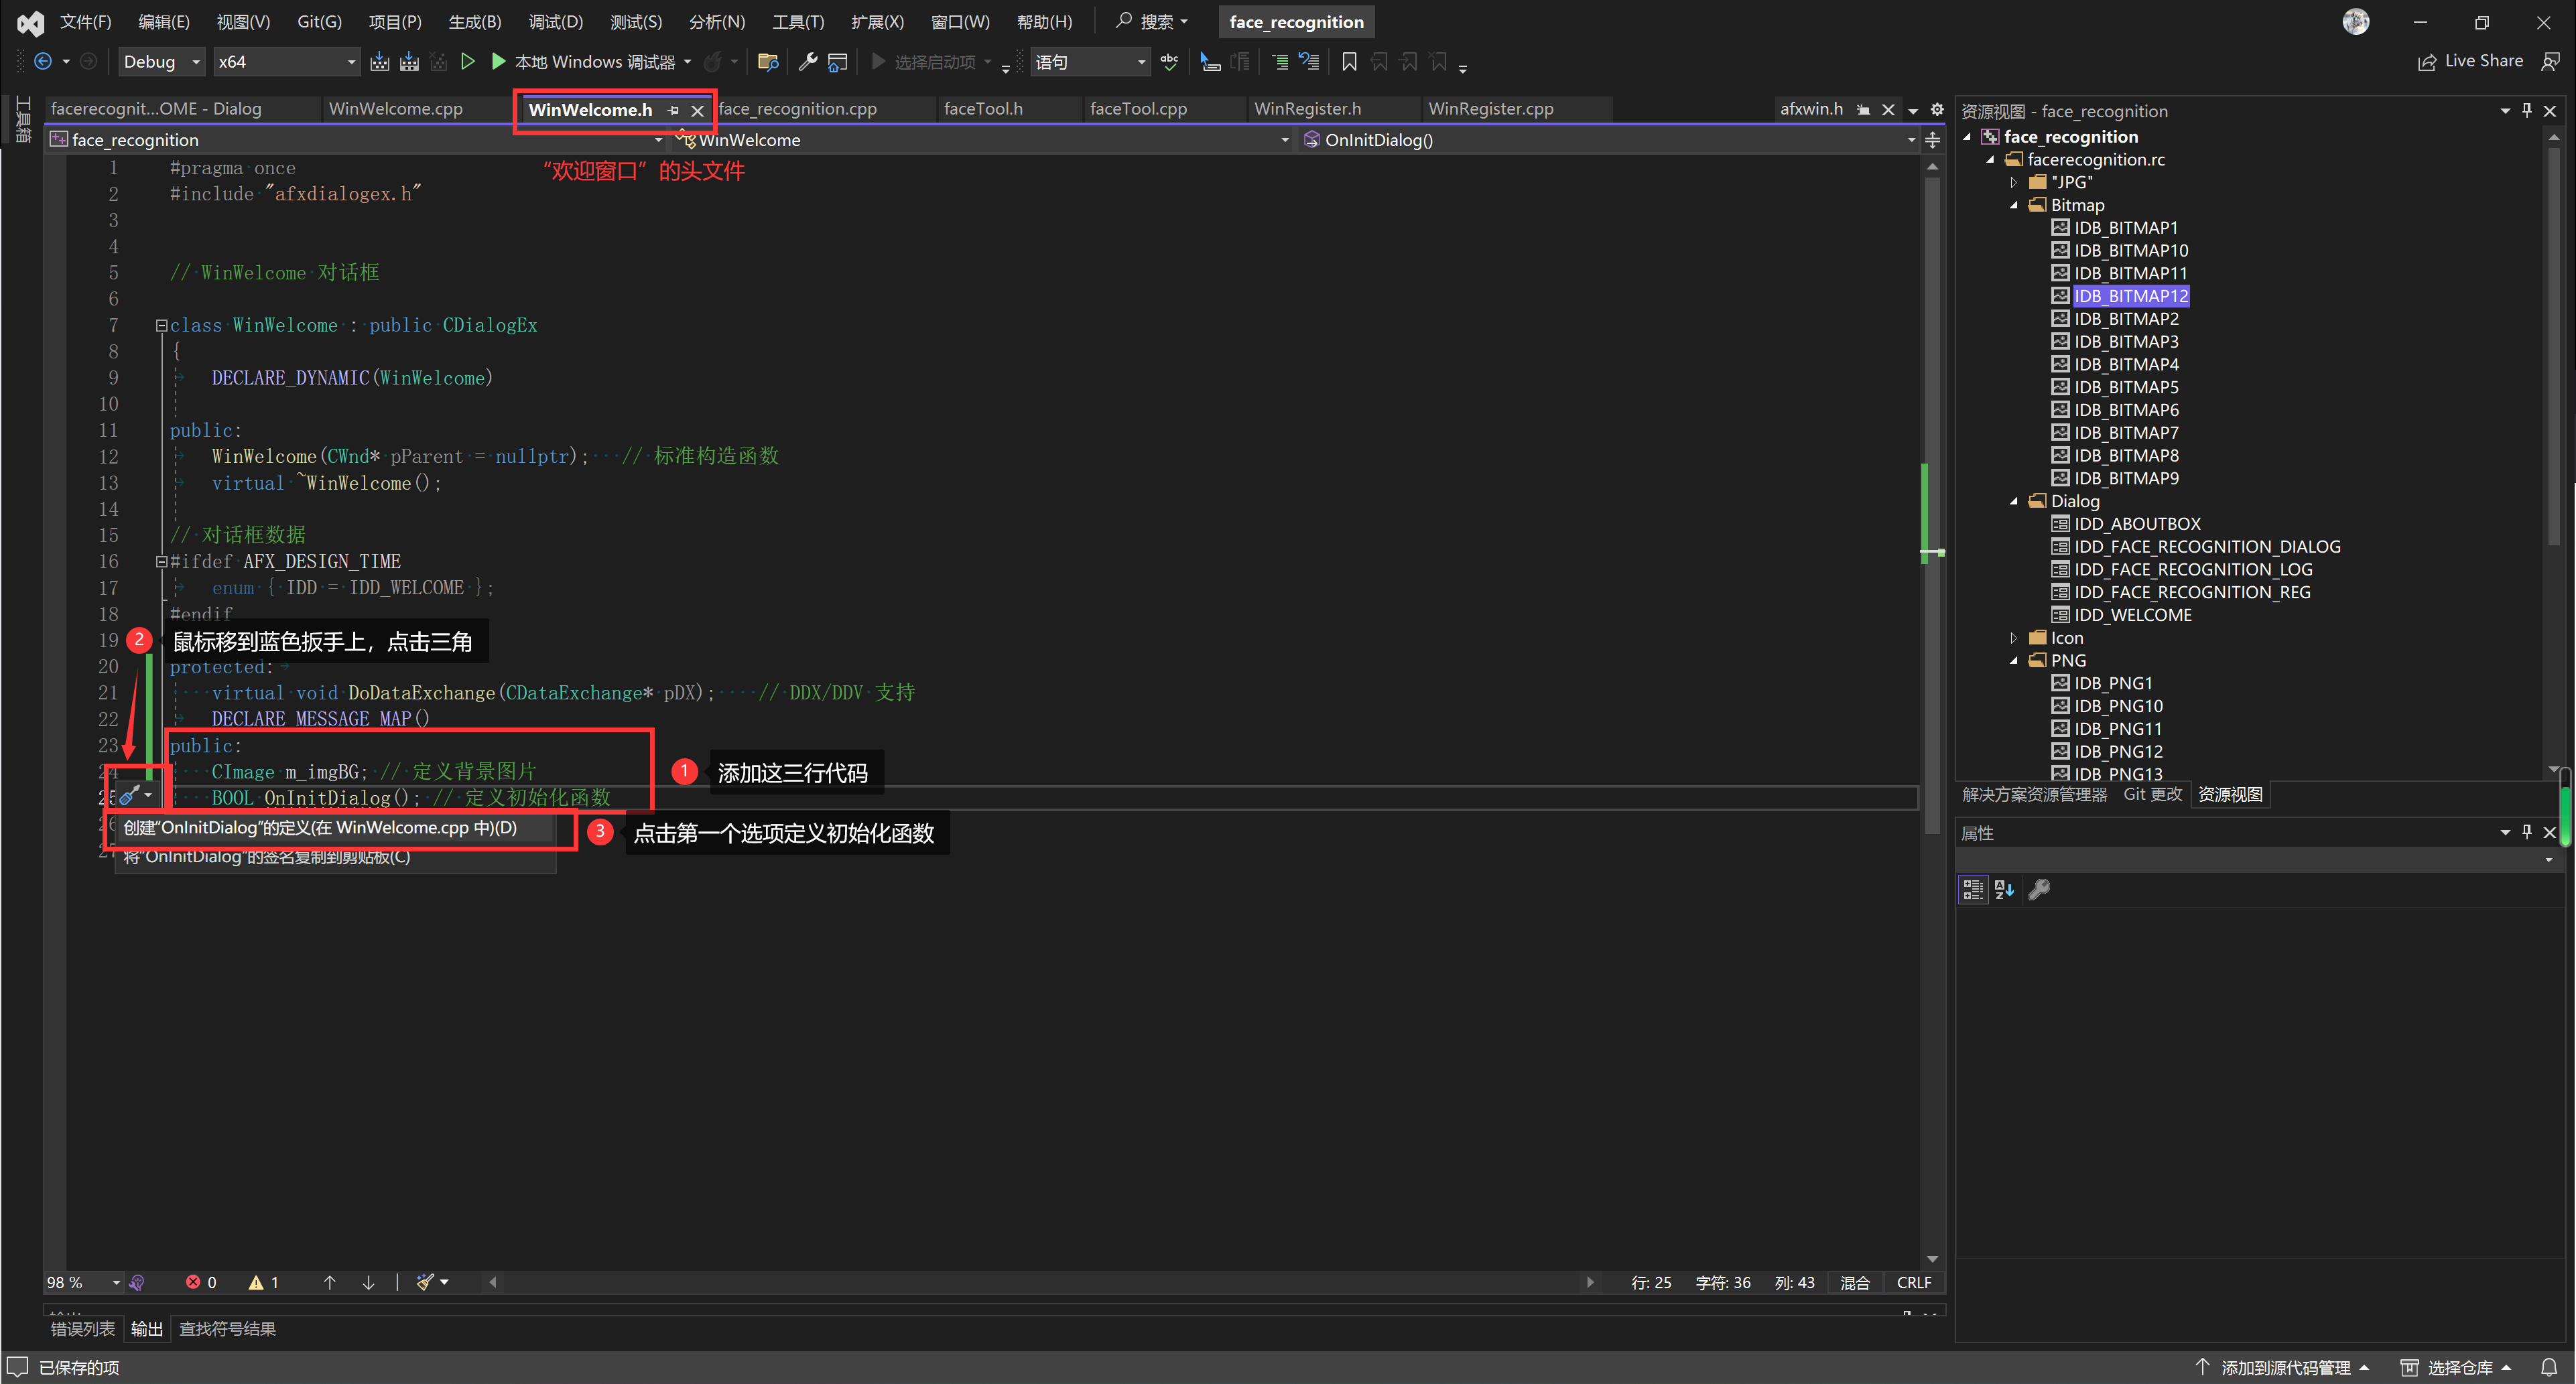Click the find in files folder icon

pos(768,62)
